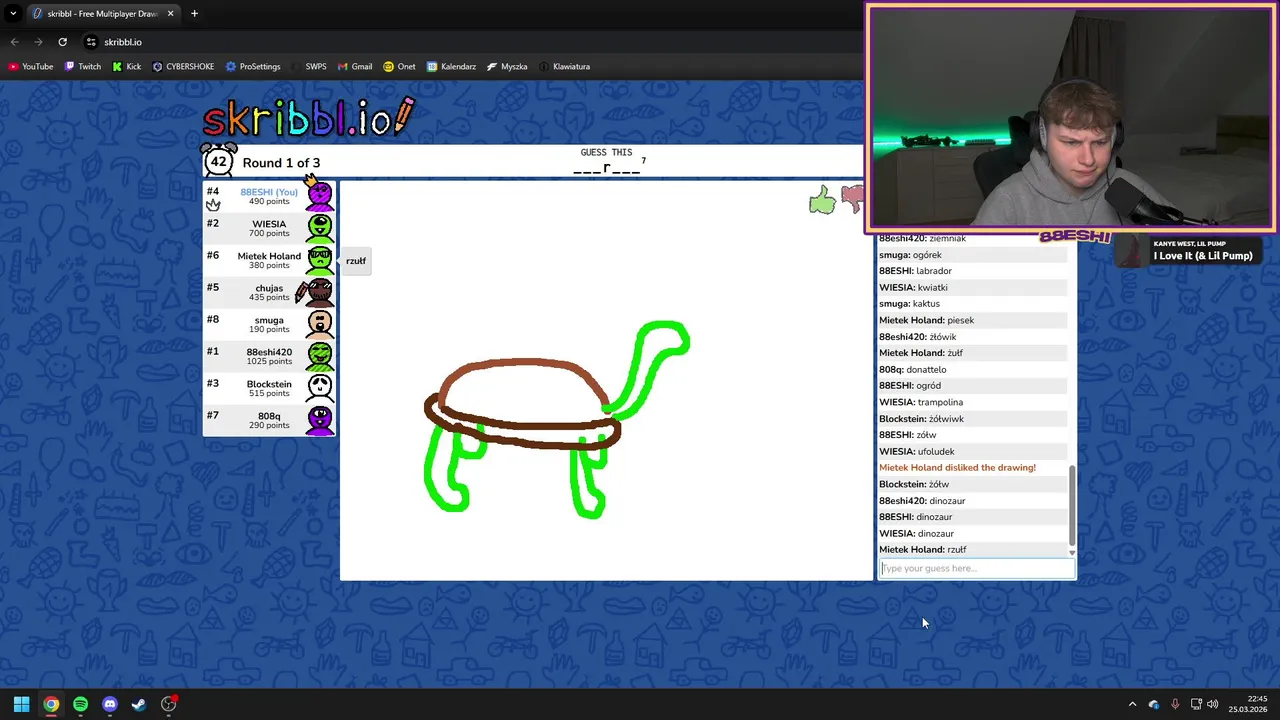Open Discord from the taskbar
The width and height of the screenshot is (1280, 720).
point(110,704)
